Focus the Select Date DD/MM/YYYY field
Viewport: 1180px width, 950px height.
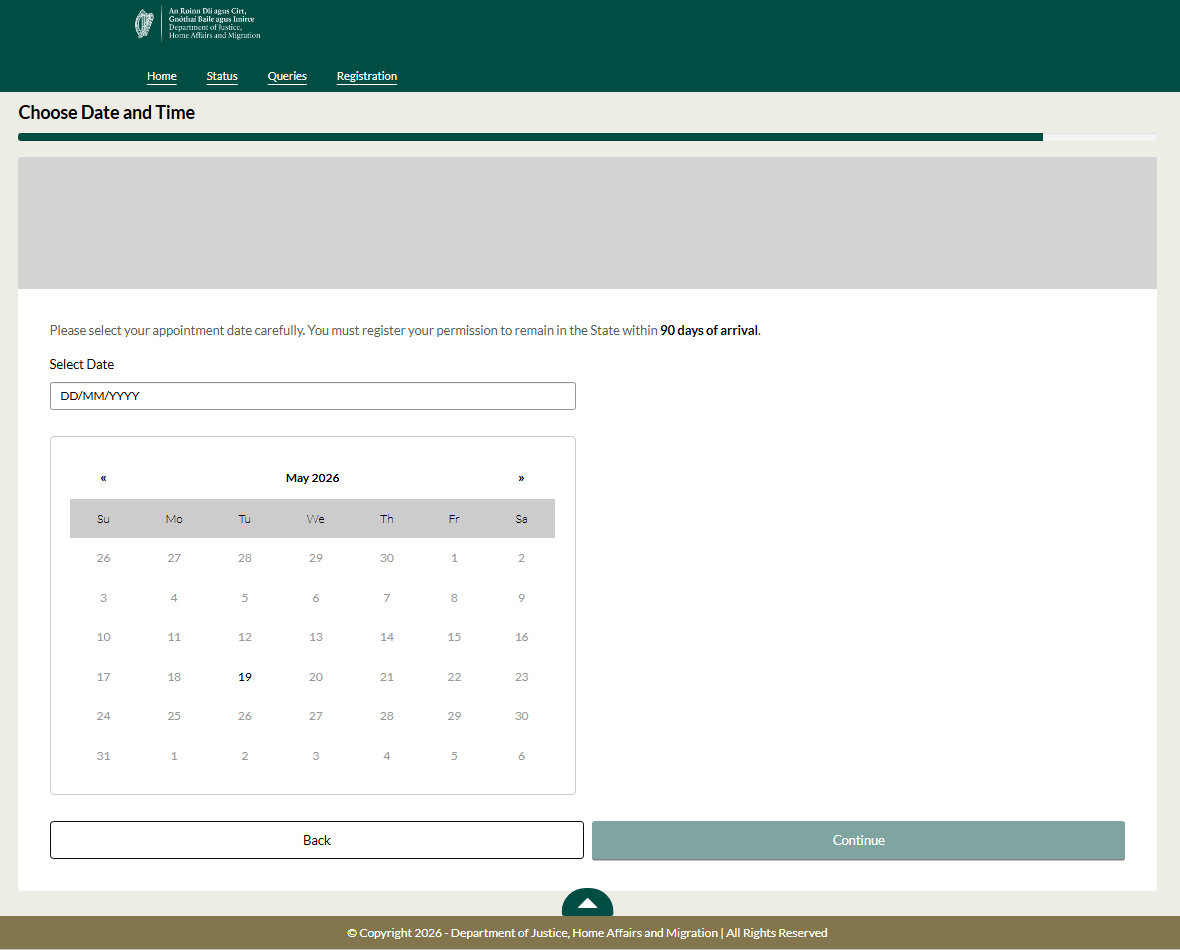(313, 396)
